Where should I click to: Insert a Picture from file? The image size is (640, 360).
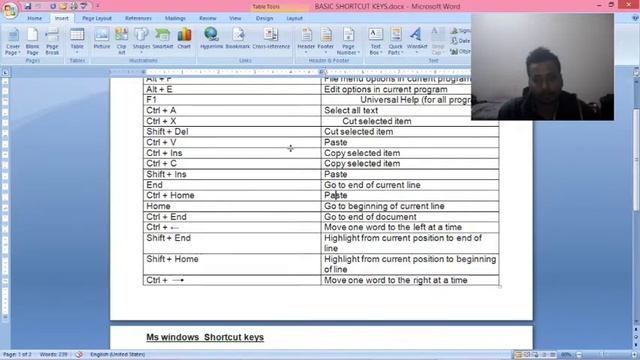102,39
